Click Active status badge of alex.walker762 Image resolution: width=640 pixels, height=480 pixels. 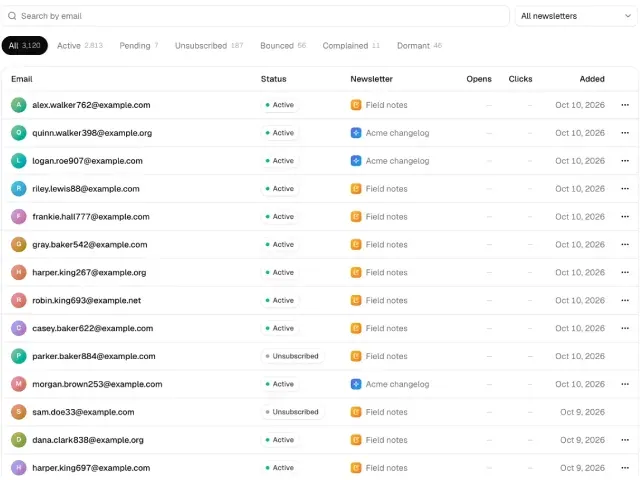click(x=280, y=105)
